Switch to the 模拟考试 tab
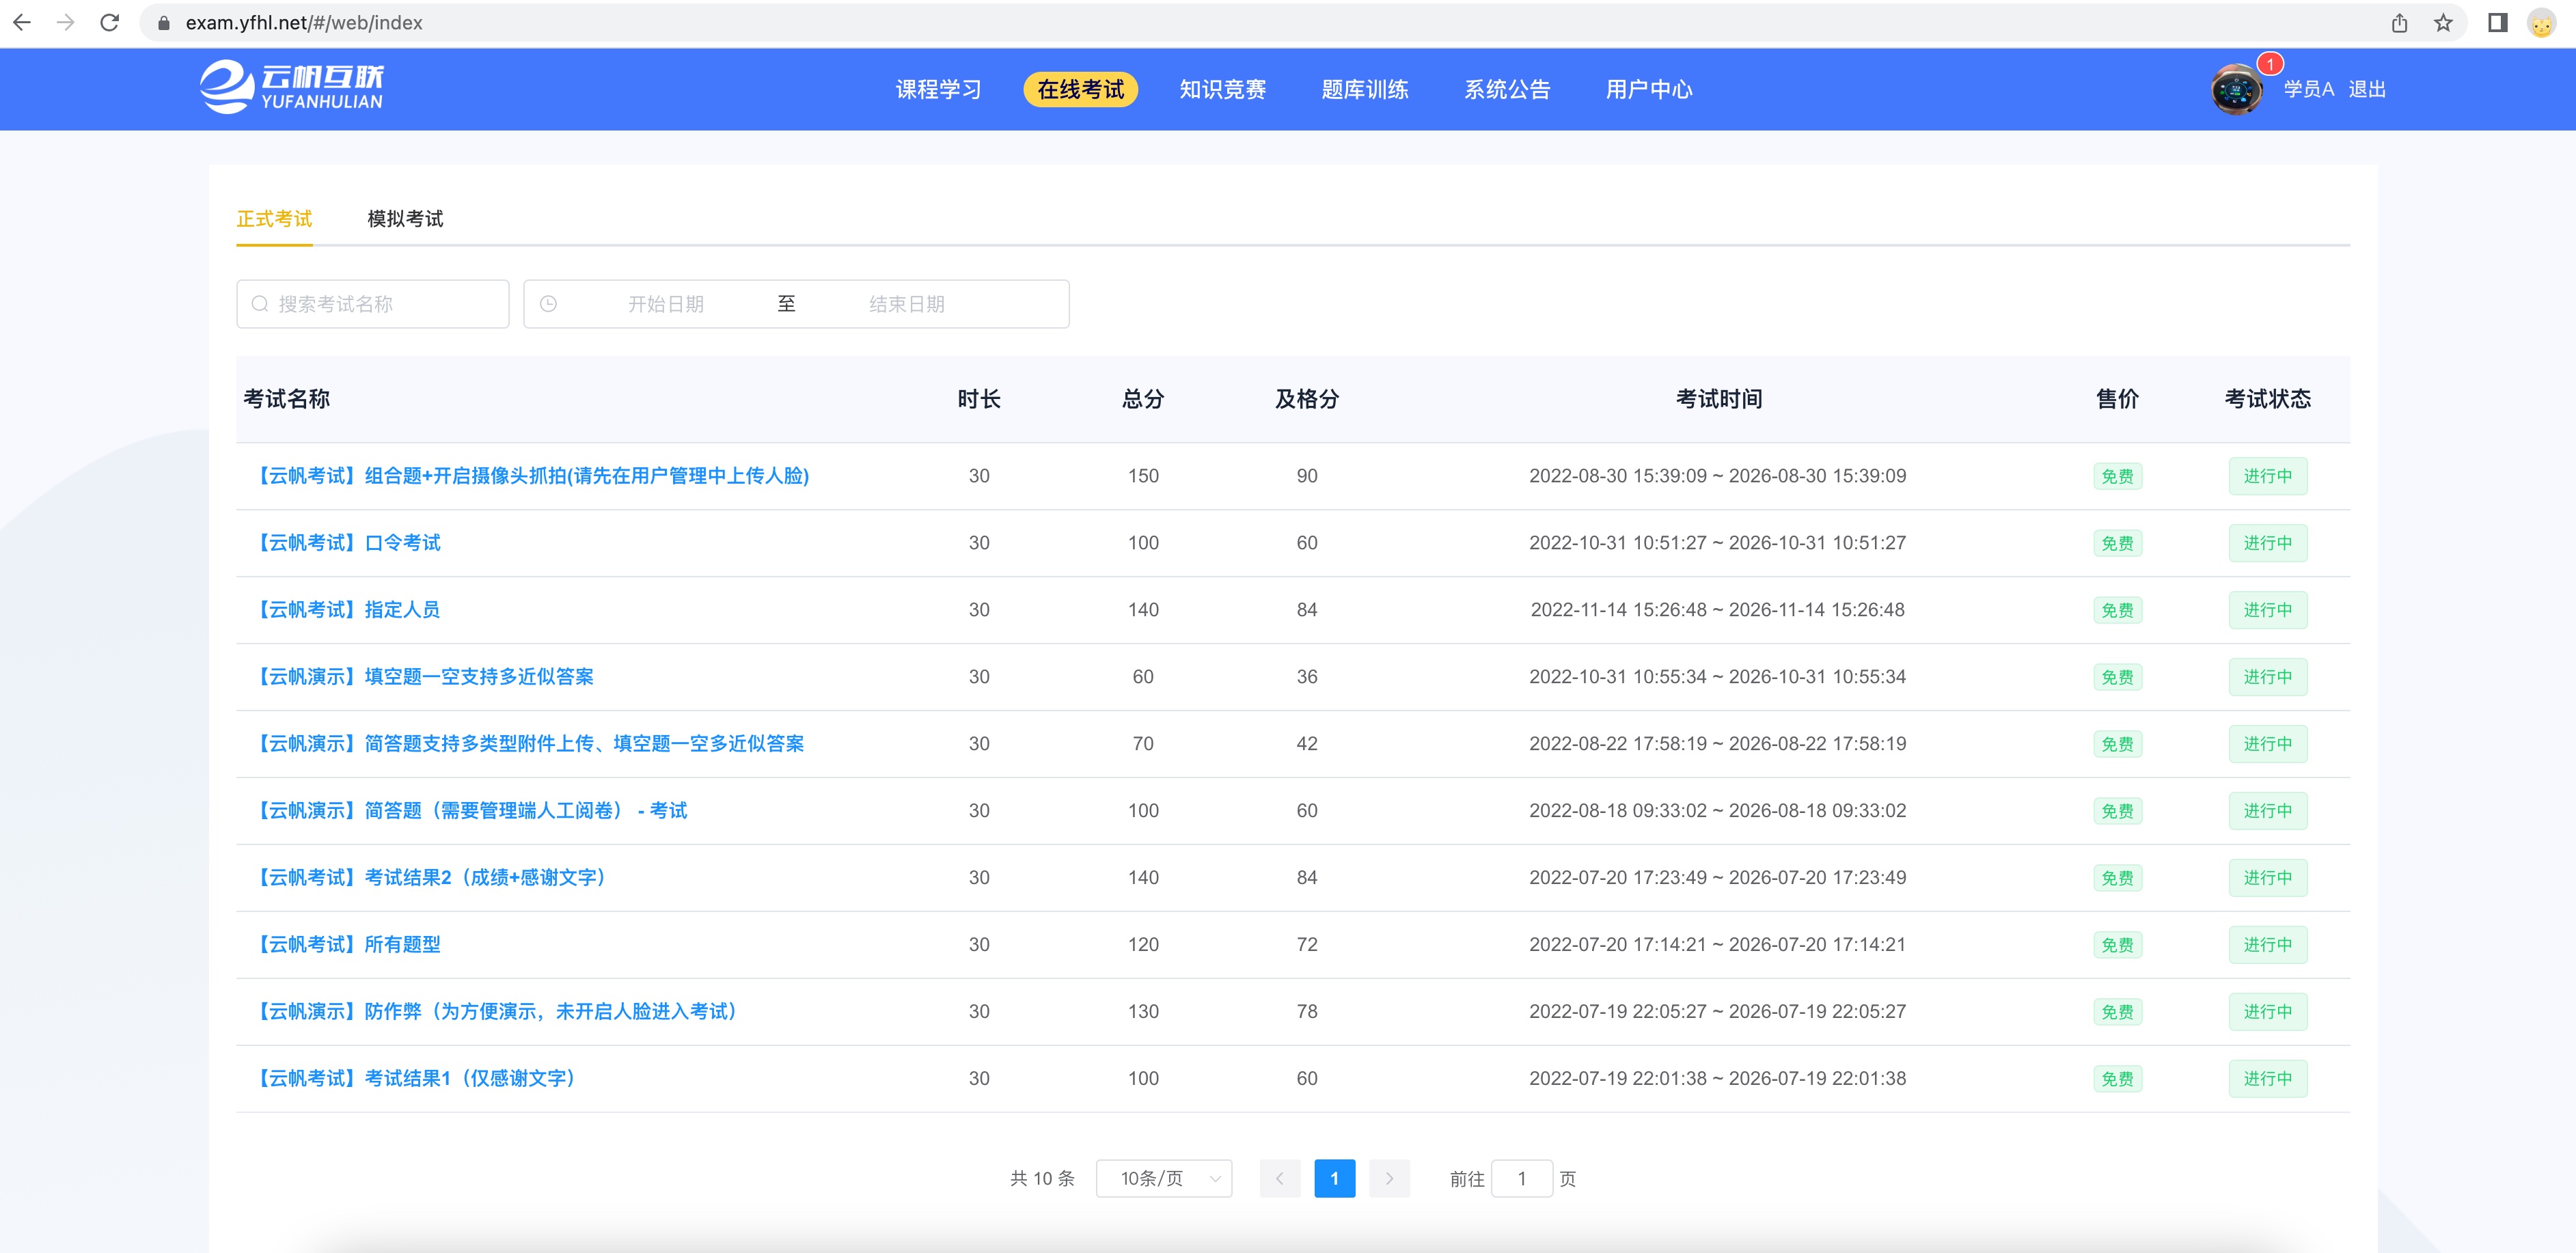Viewport: 2576px width, 1253px height. 405,219
